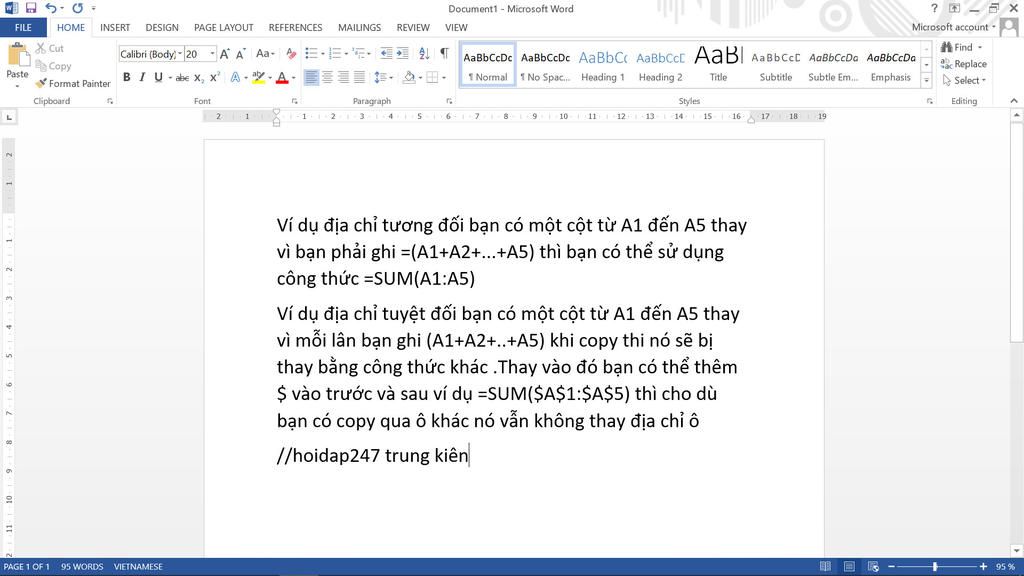This screenshot has width=1024, height=576.
Task: Apply paragraph shading
Action: tap(409, 77)
